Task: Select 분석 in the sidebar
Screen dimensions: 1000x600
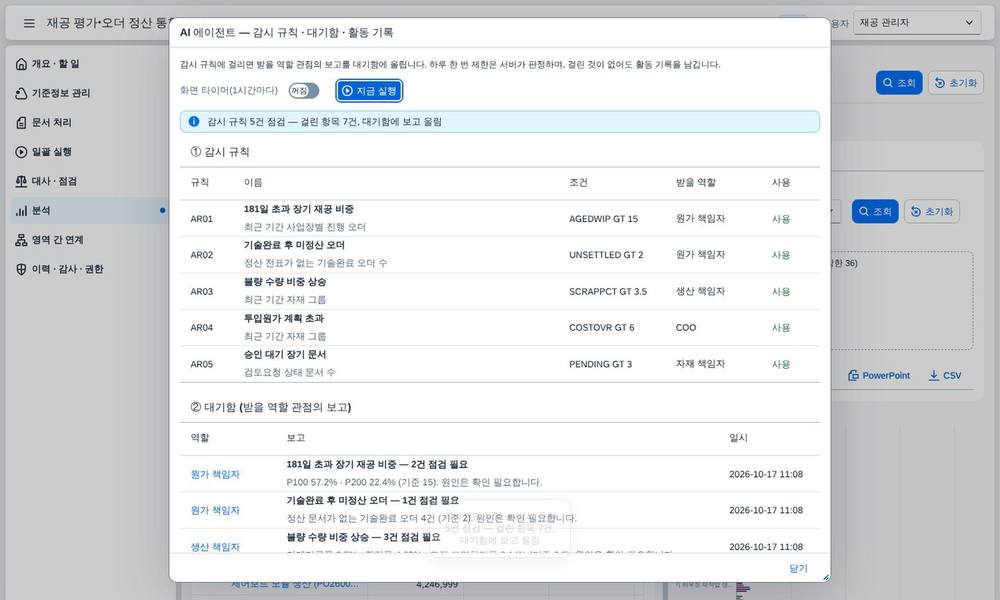Action: tap(89, 210)
